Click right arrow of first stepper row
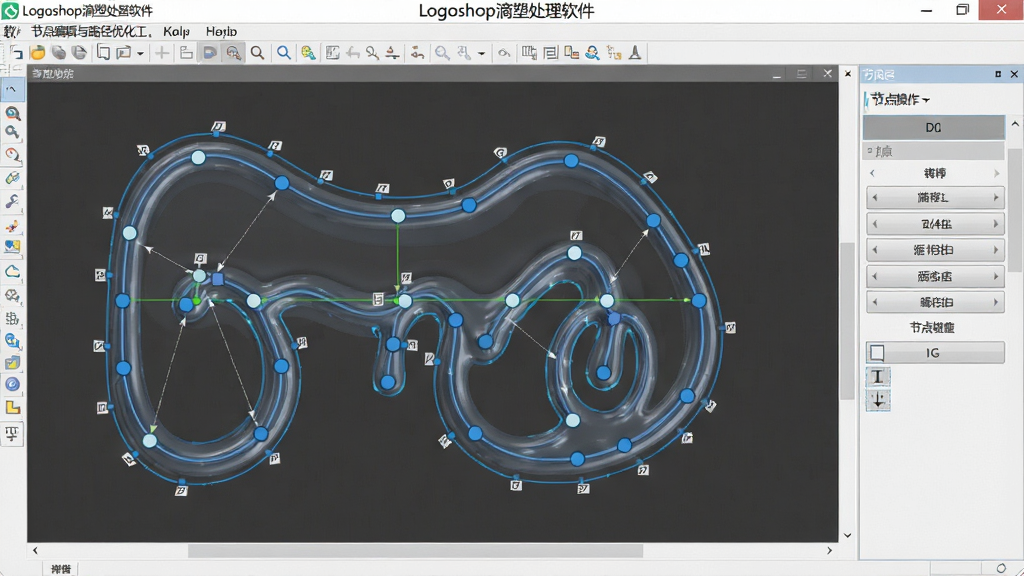The height and width of the screenshot is (576, 1024). coord(996,197)
